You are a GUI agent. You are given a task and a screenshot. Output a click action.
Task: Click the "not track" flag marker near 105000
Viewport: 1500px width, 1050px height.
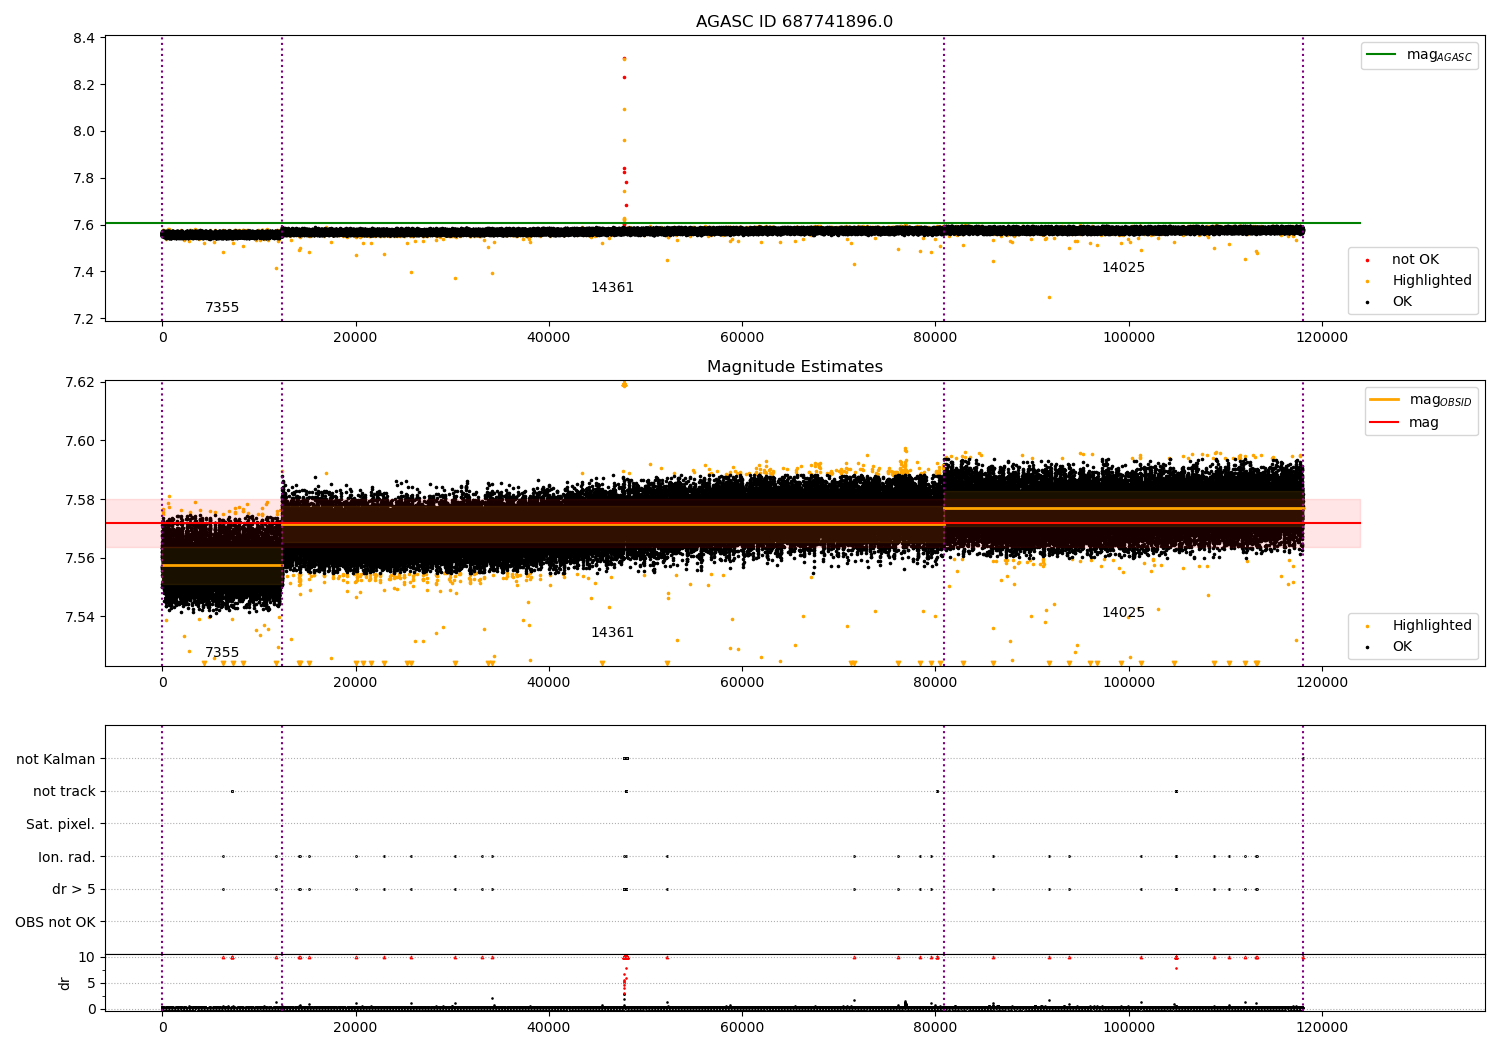1176,791
